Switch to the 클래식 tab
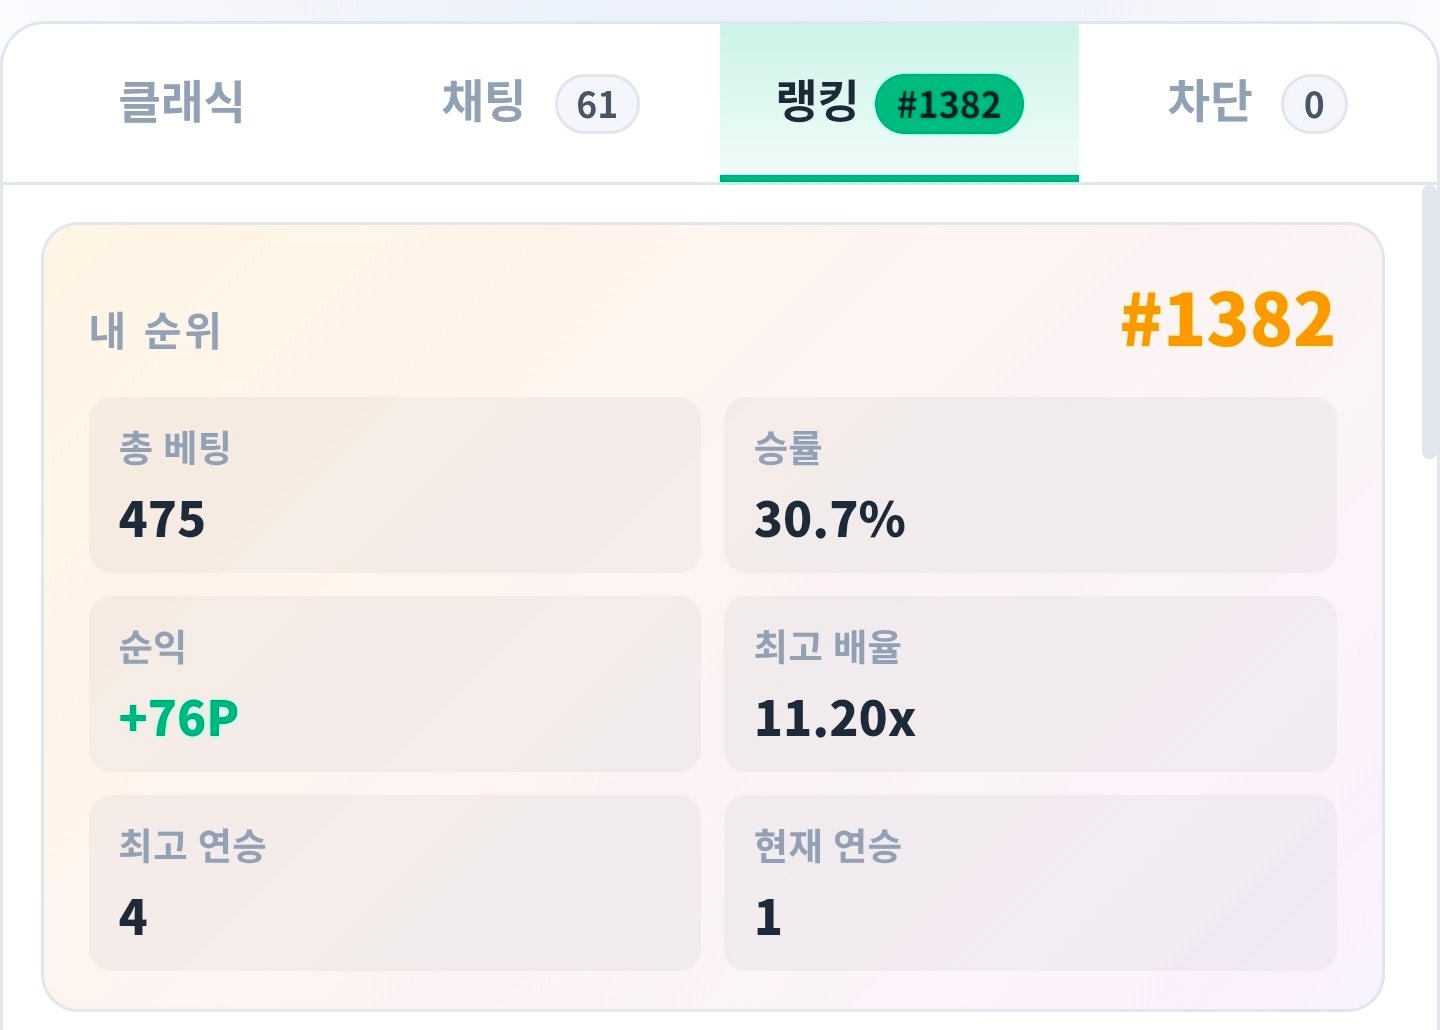This screenshot has width=1440, height=1030. pyautogui.click(x=181, y=103)
